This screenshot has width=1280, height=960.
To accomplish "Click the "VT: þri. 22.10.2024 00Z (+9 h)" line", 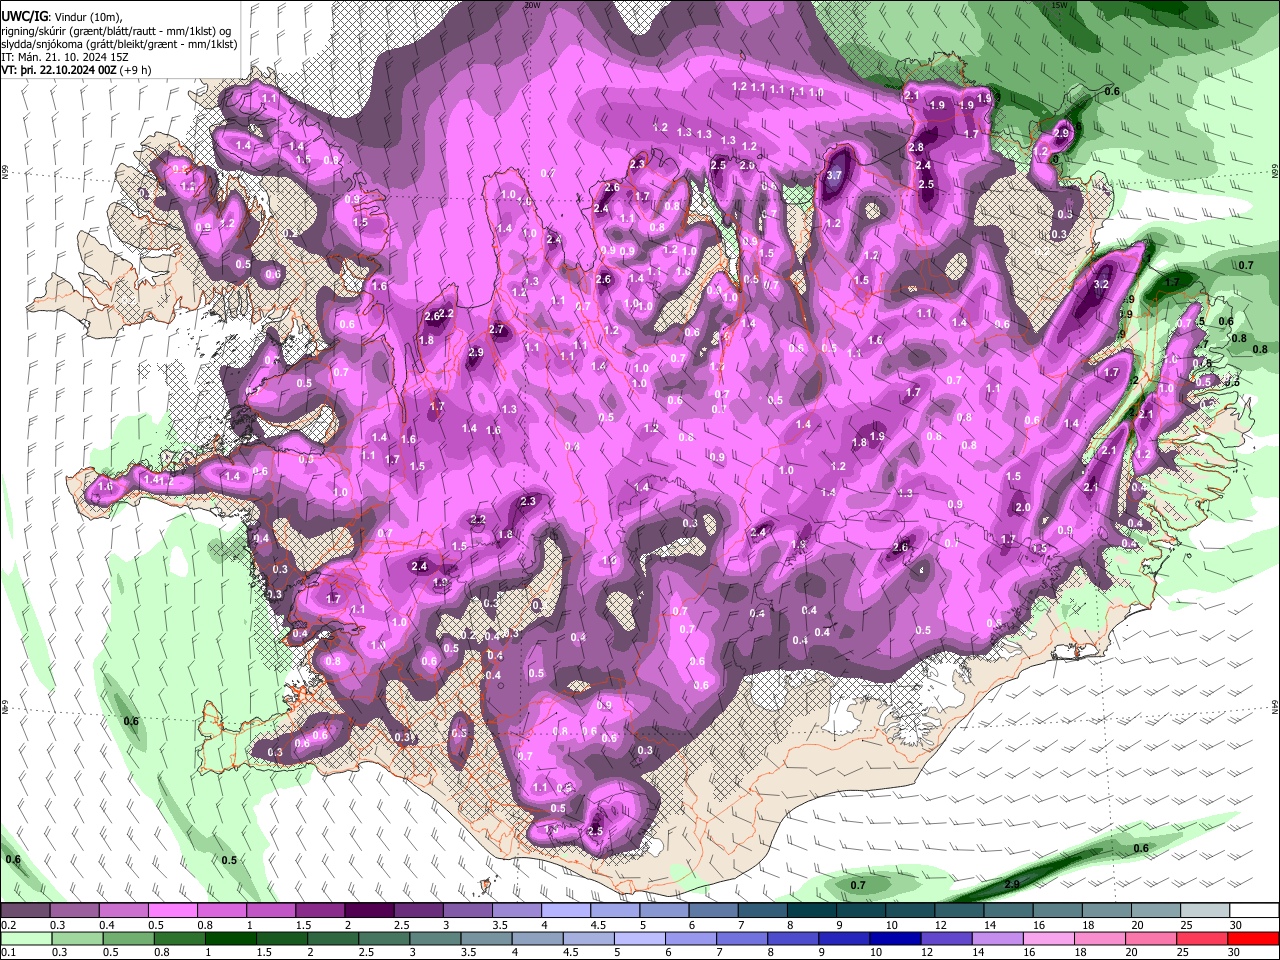I will (77, 71).
